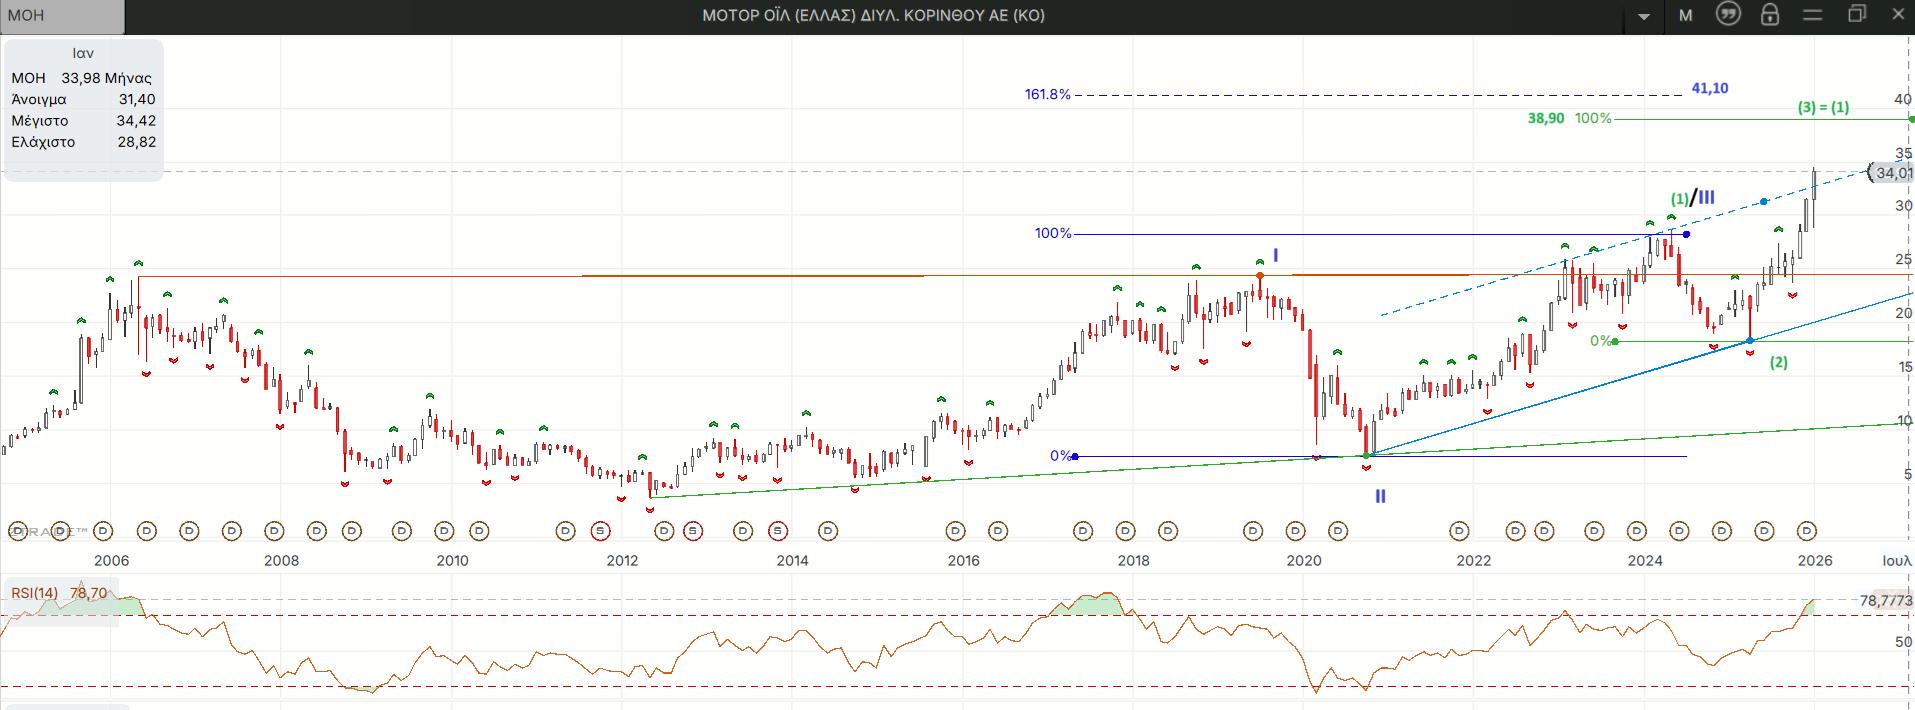Click the red S split marker near 2012
The width and height of the screenshot is (1915, 710).
point(600,531)
